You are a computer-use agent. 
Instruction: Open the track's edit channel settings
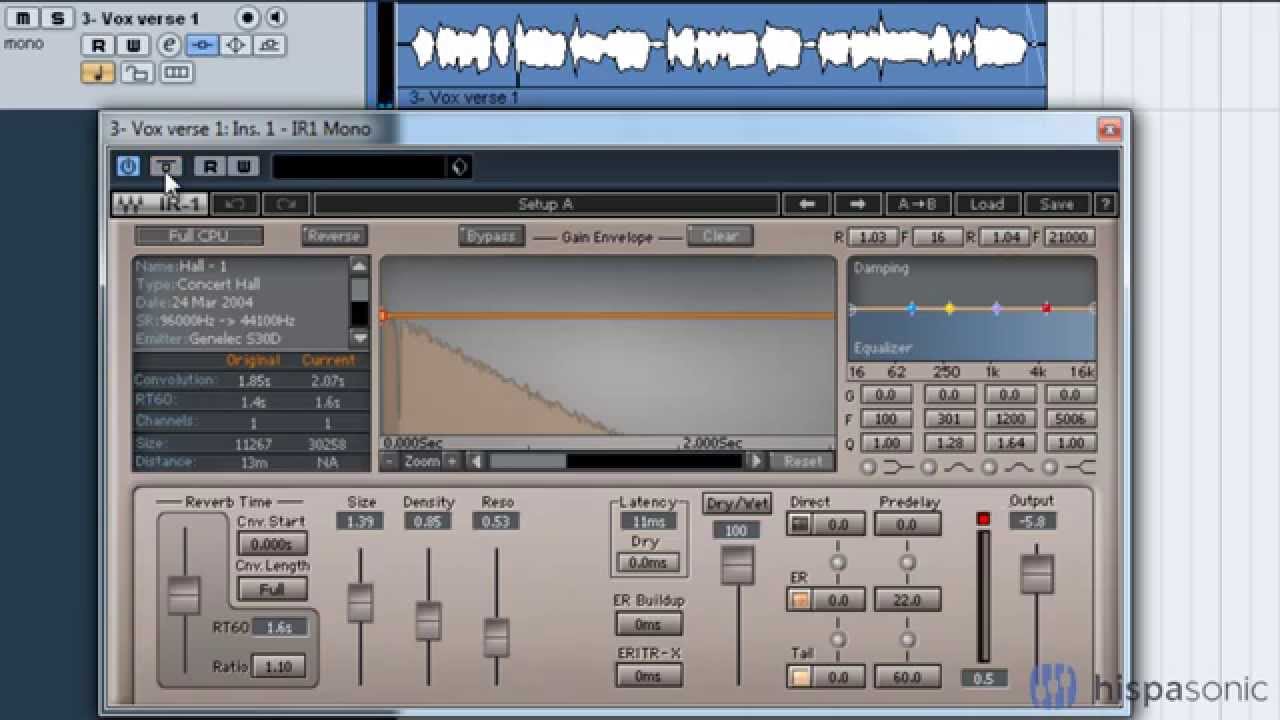(x=169, y=45)
